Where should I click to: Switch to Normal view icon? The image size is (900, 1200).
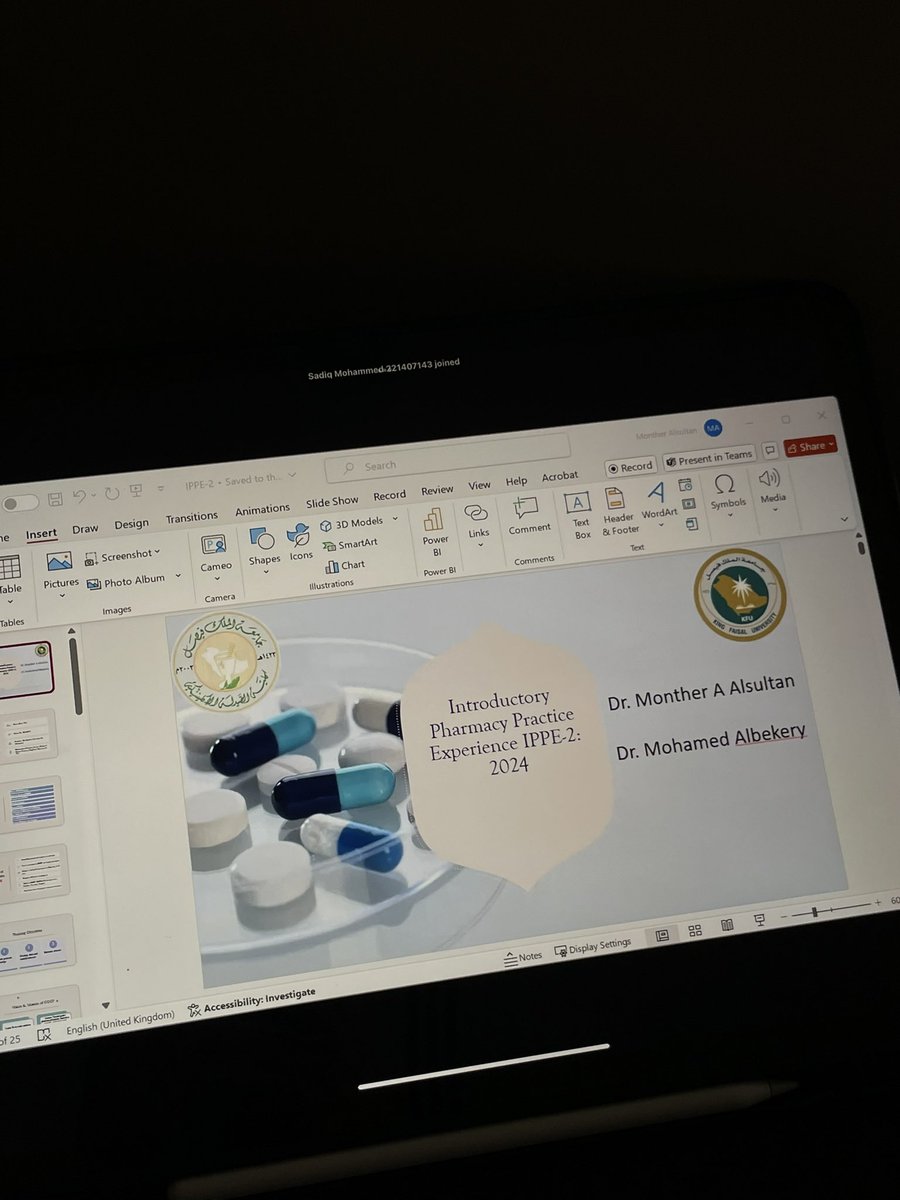[662, 936]
